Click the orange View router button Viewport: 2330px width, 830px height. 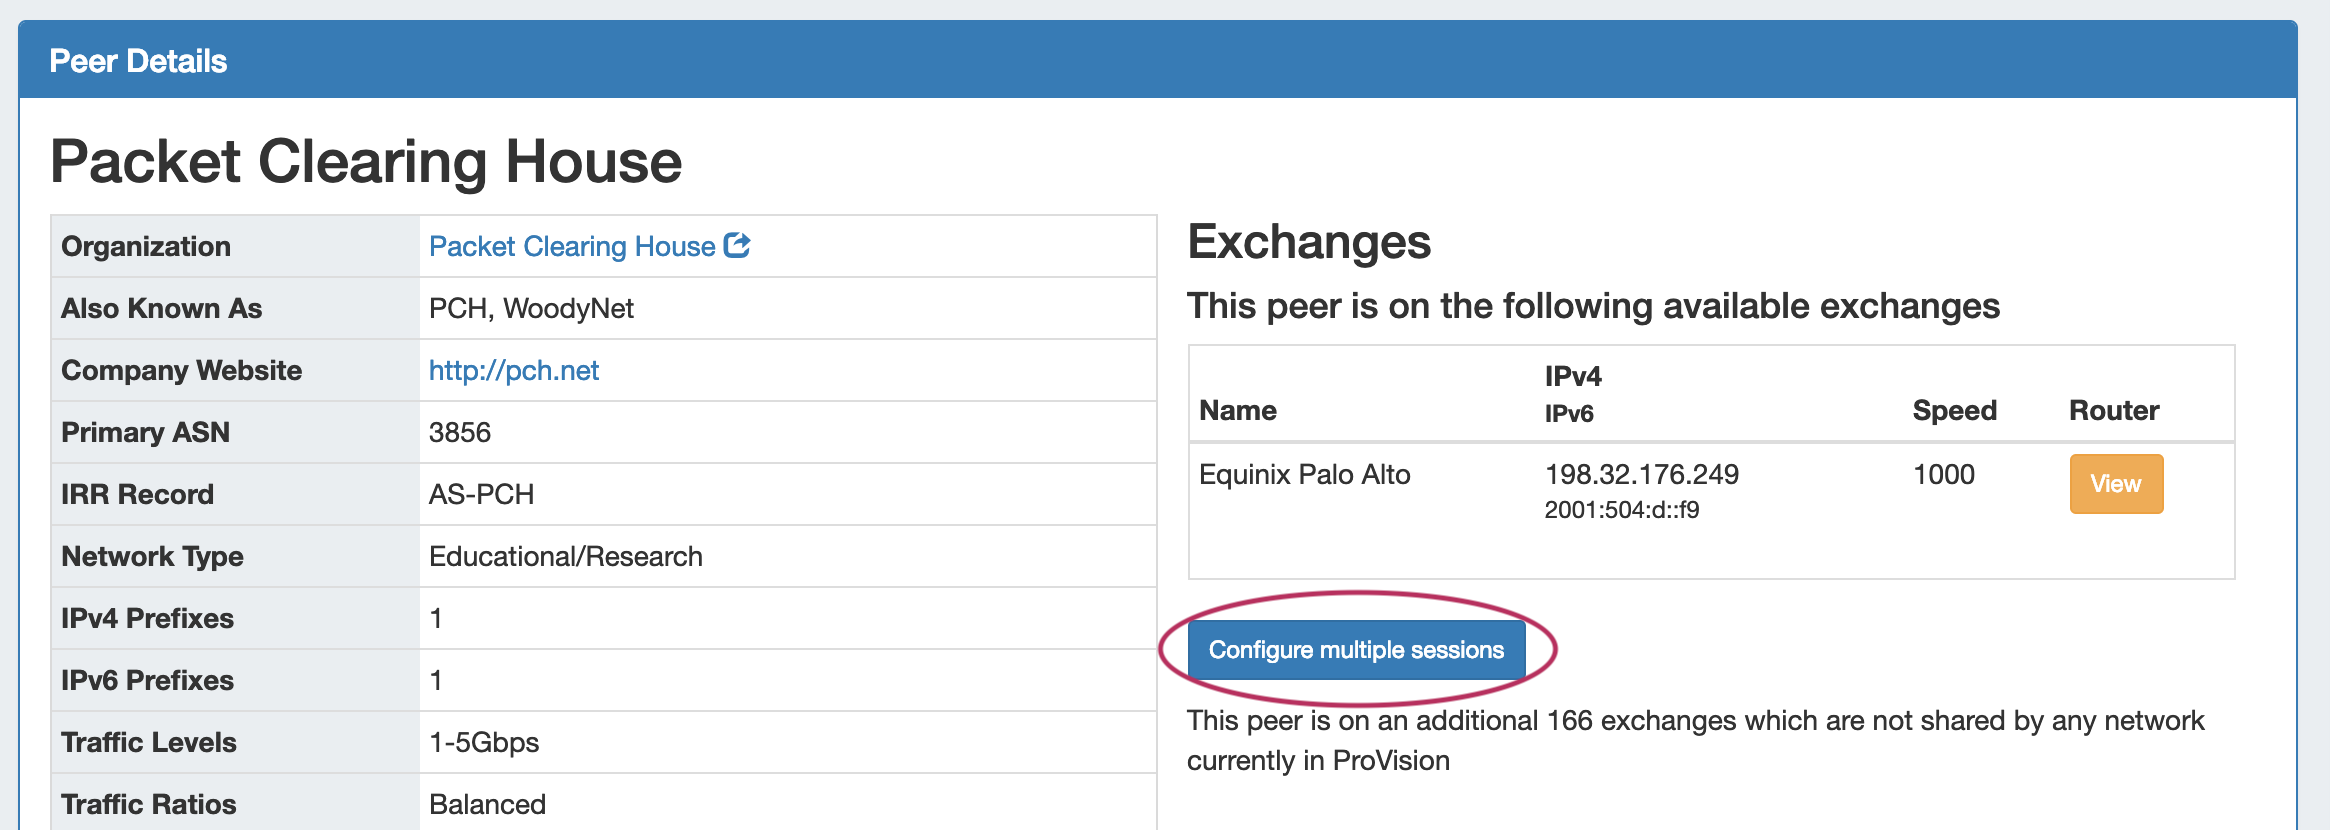[2115, 484]
